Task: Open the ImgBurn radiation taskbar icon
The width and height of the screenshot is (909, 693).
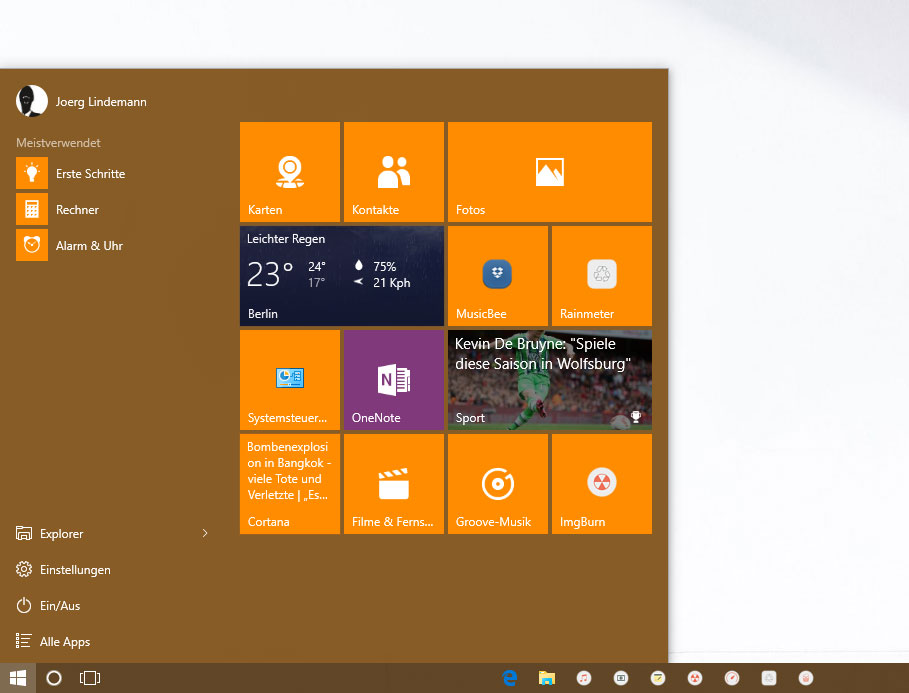Action: pyautogui.click(x=695, y=678)
